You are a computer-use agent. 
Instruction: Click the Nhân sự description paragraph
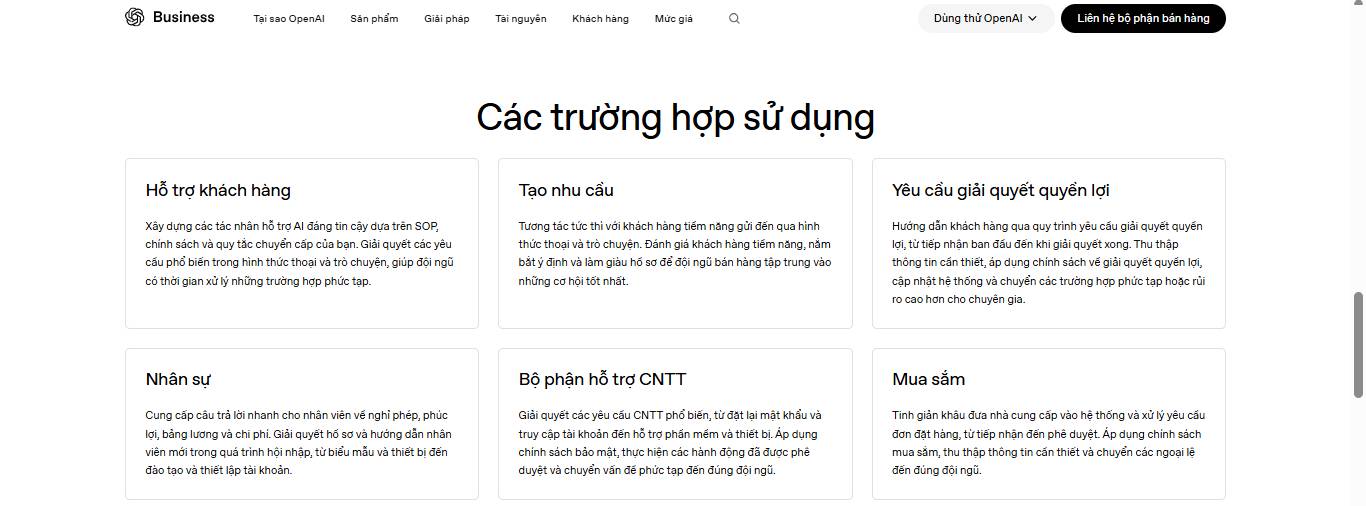pyautogui.click(x=299, y=442)
